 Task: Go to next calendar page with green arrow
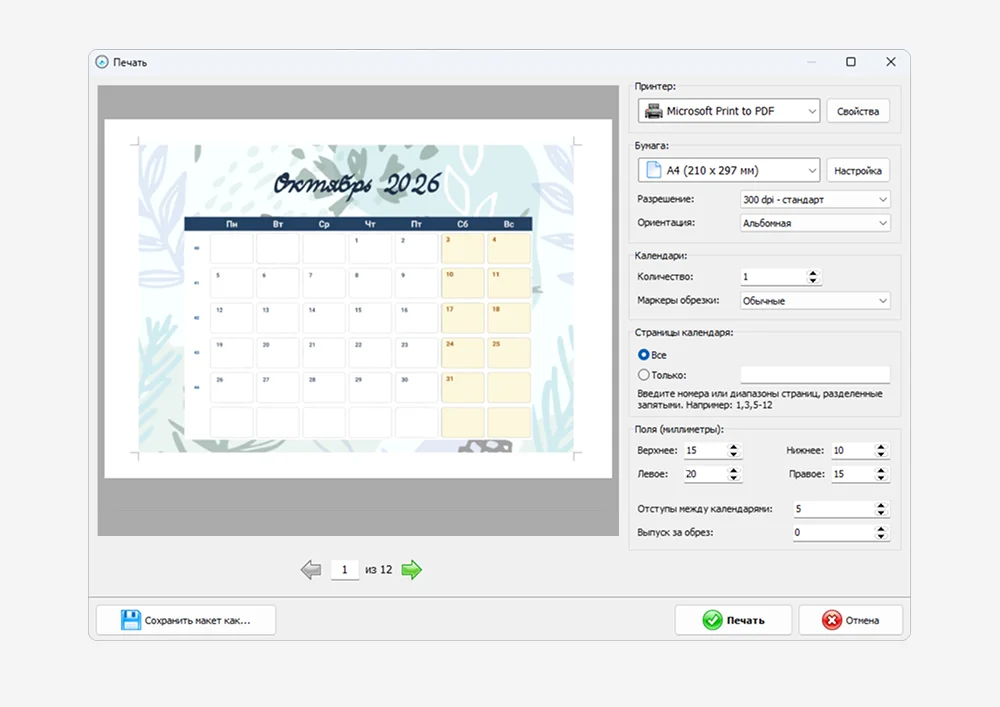click(411, 570)
